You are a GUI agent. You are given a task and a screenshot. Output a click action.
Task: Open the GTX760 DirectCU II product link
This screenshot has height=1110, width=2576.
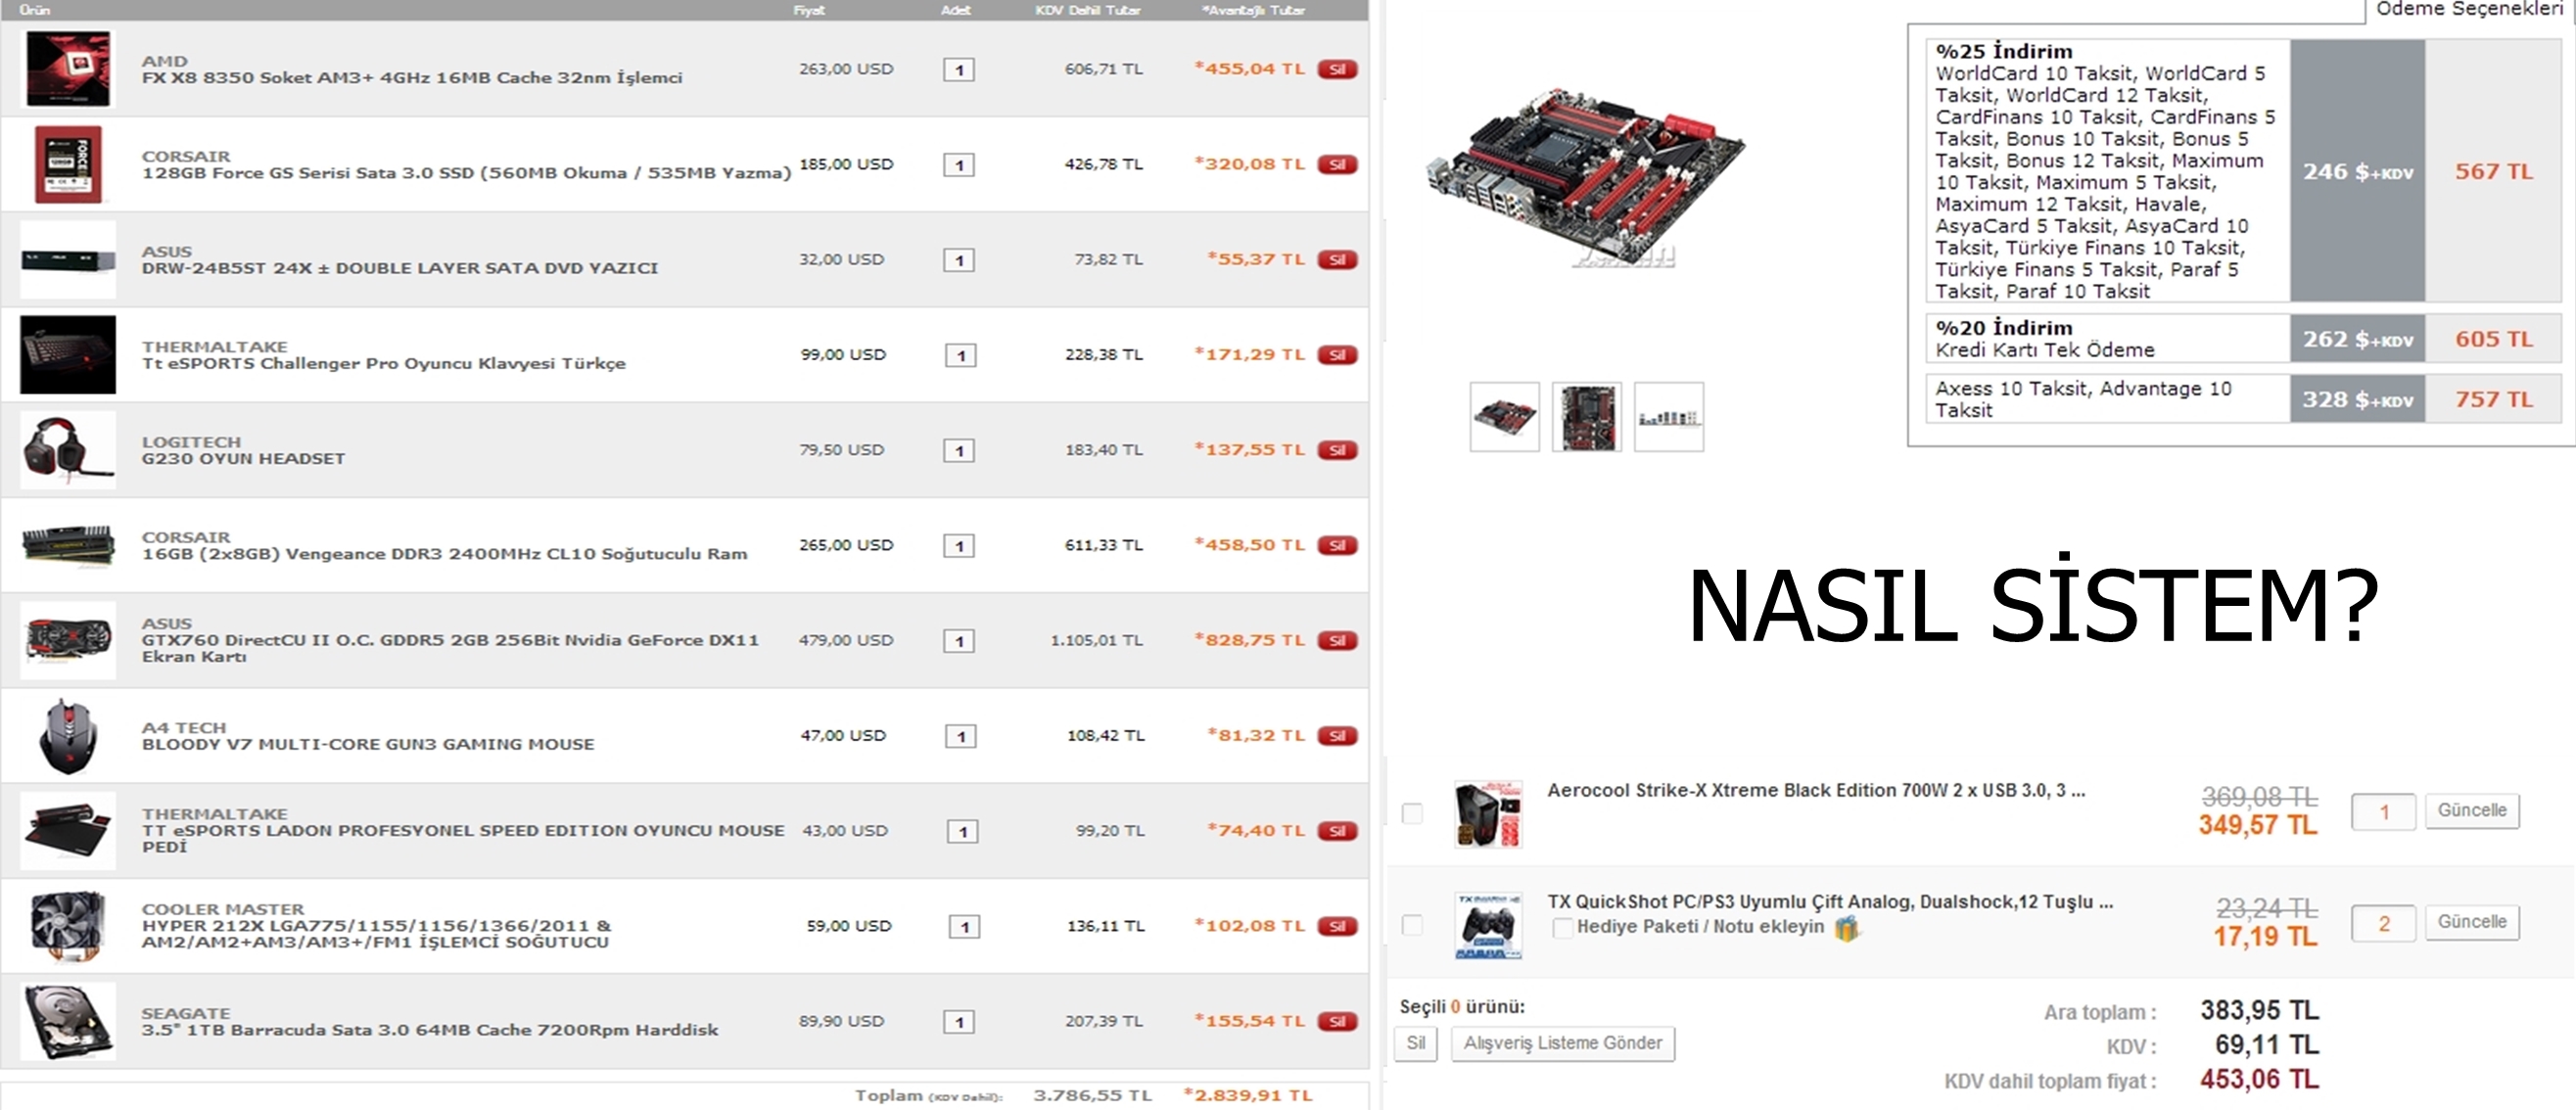tap(450, 647)
